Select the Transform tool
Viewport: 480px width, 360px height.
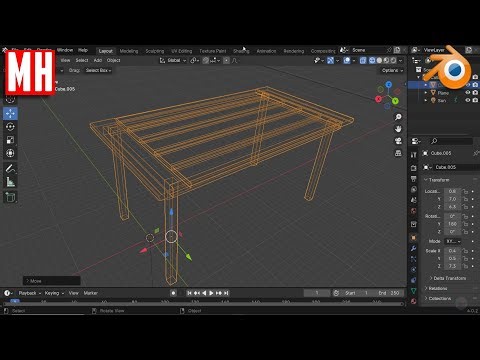[10, 153]
